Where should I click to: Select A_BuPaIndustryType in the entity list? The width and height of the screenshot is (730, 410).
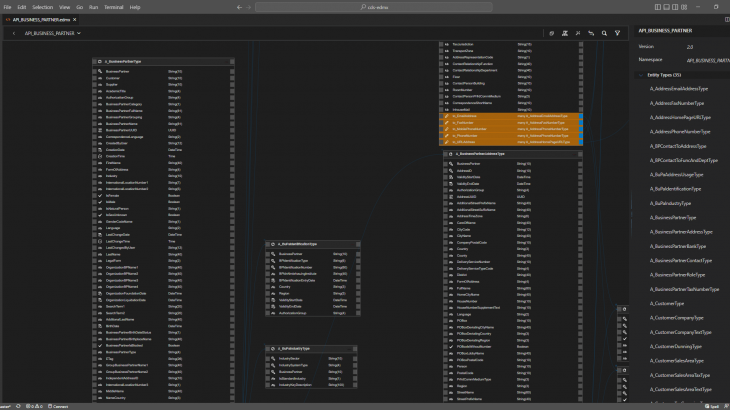(x=670, y=203)
